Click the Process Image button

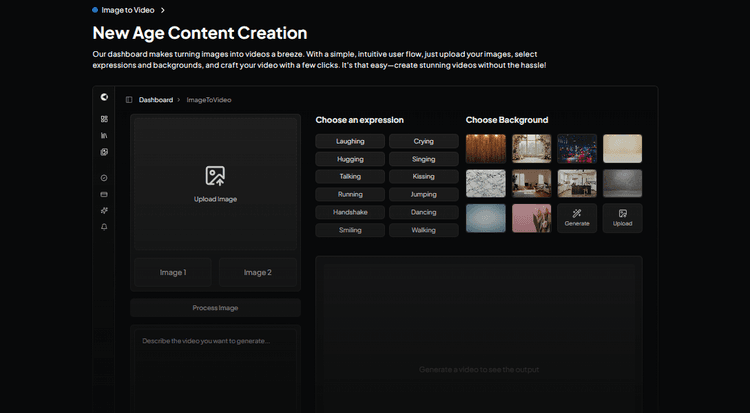(x=215, y=308)
